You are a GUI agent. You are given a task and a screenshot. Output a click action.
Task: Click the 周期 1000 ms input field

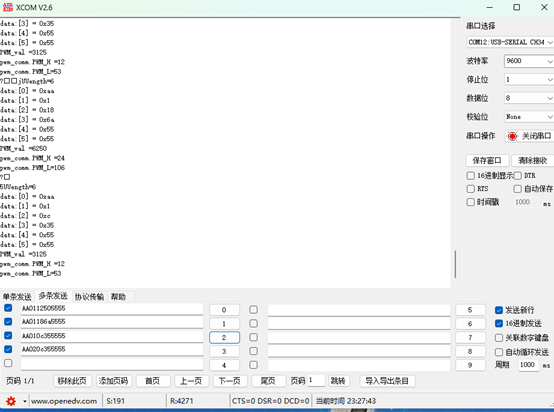(529, 365)
